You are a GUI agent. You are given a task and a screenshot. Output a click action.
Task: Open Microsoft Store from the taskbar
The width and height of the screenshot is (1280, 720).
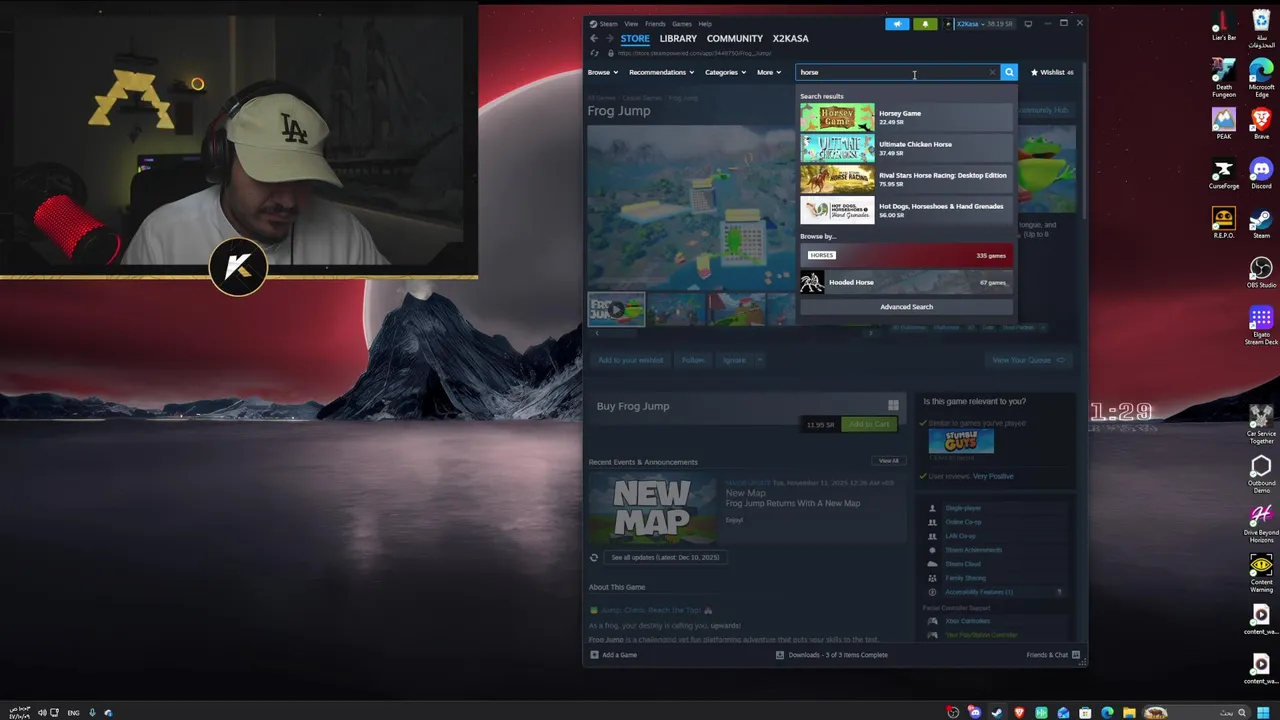tap(1085, 713)
